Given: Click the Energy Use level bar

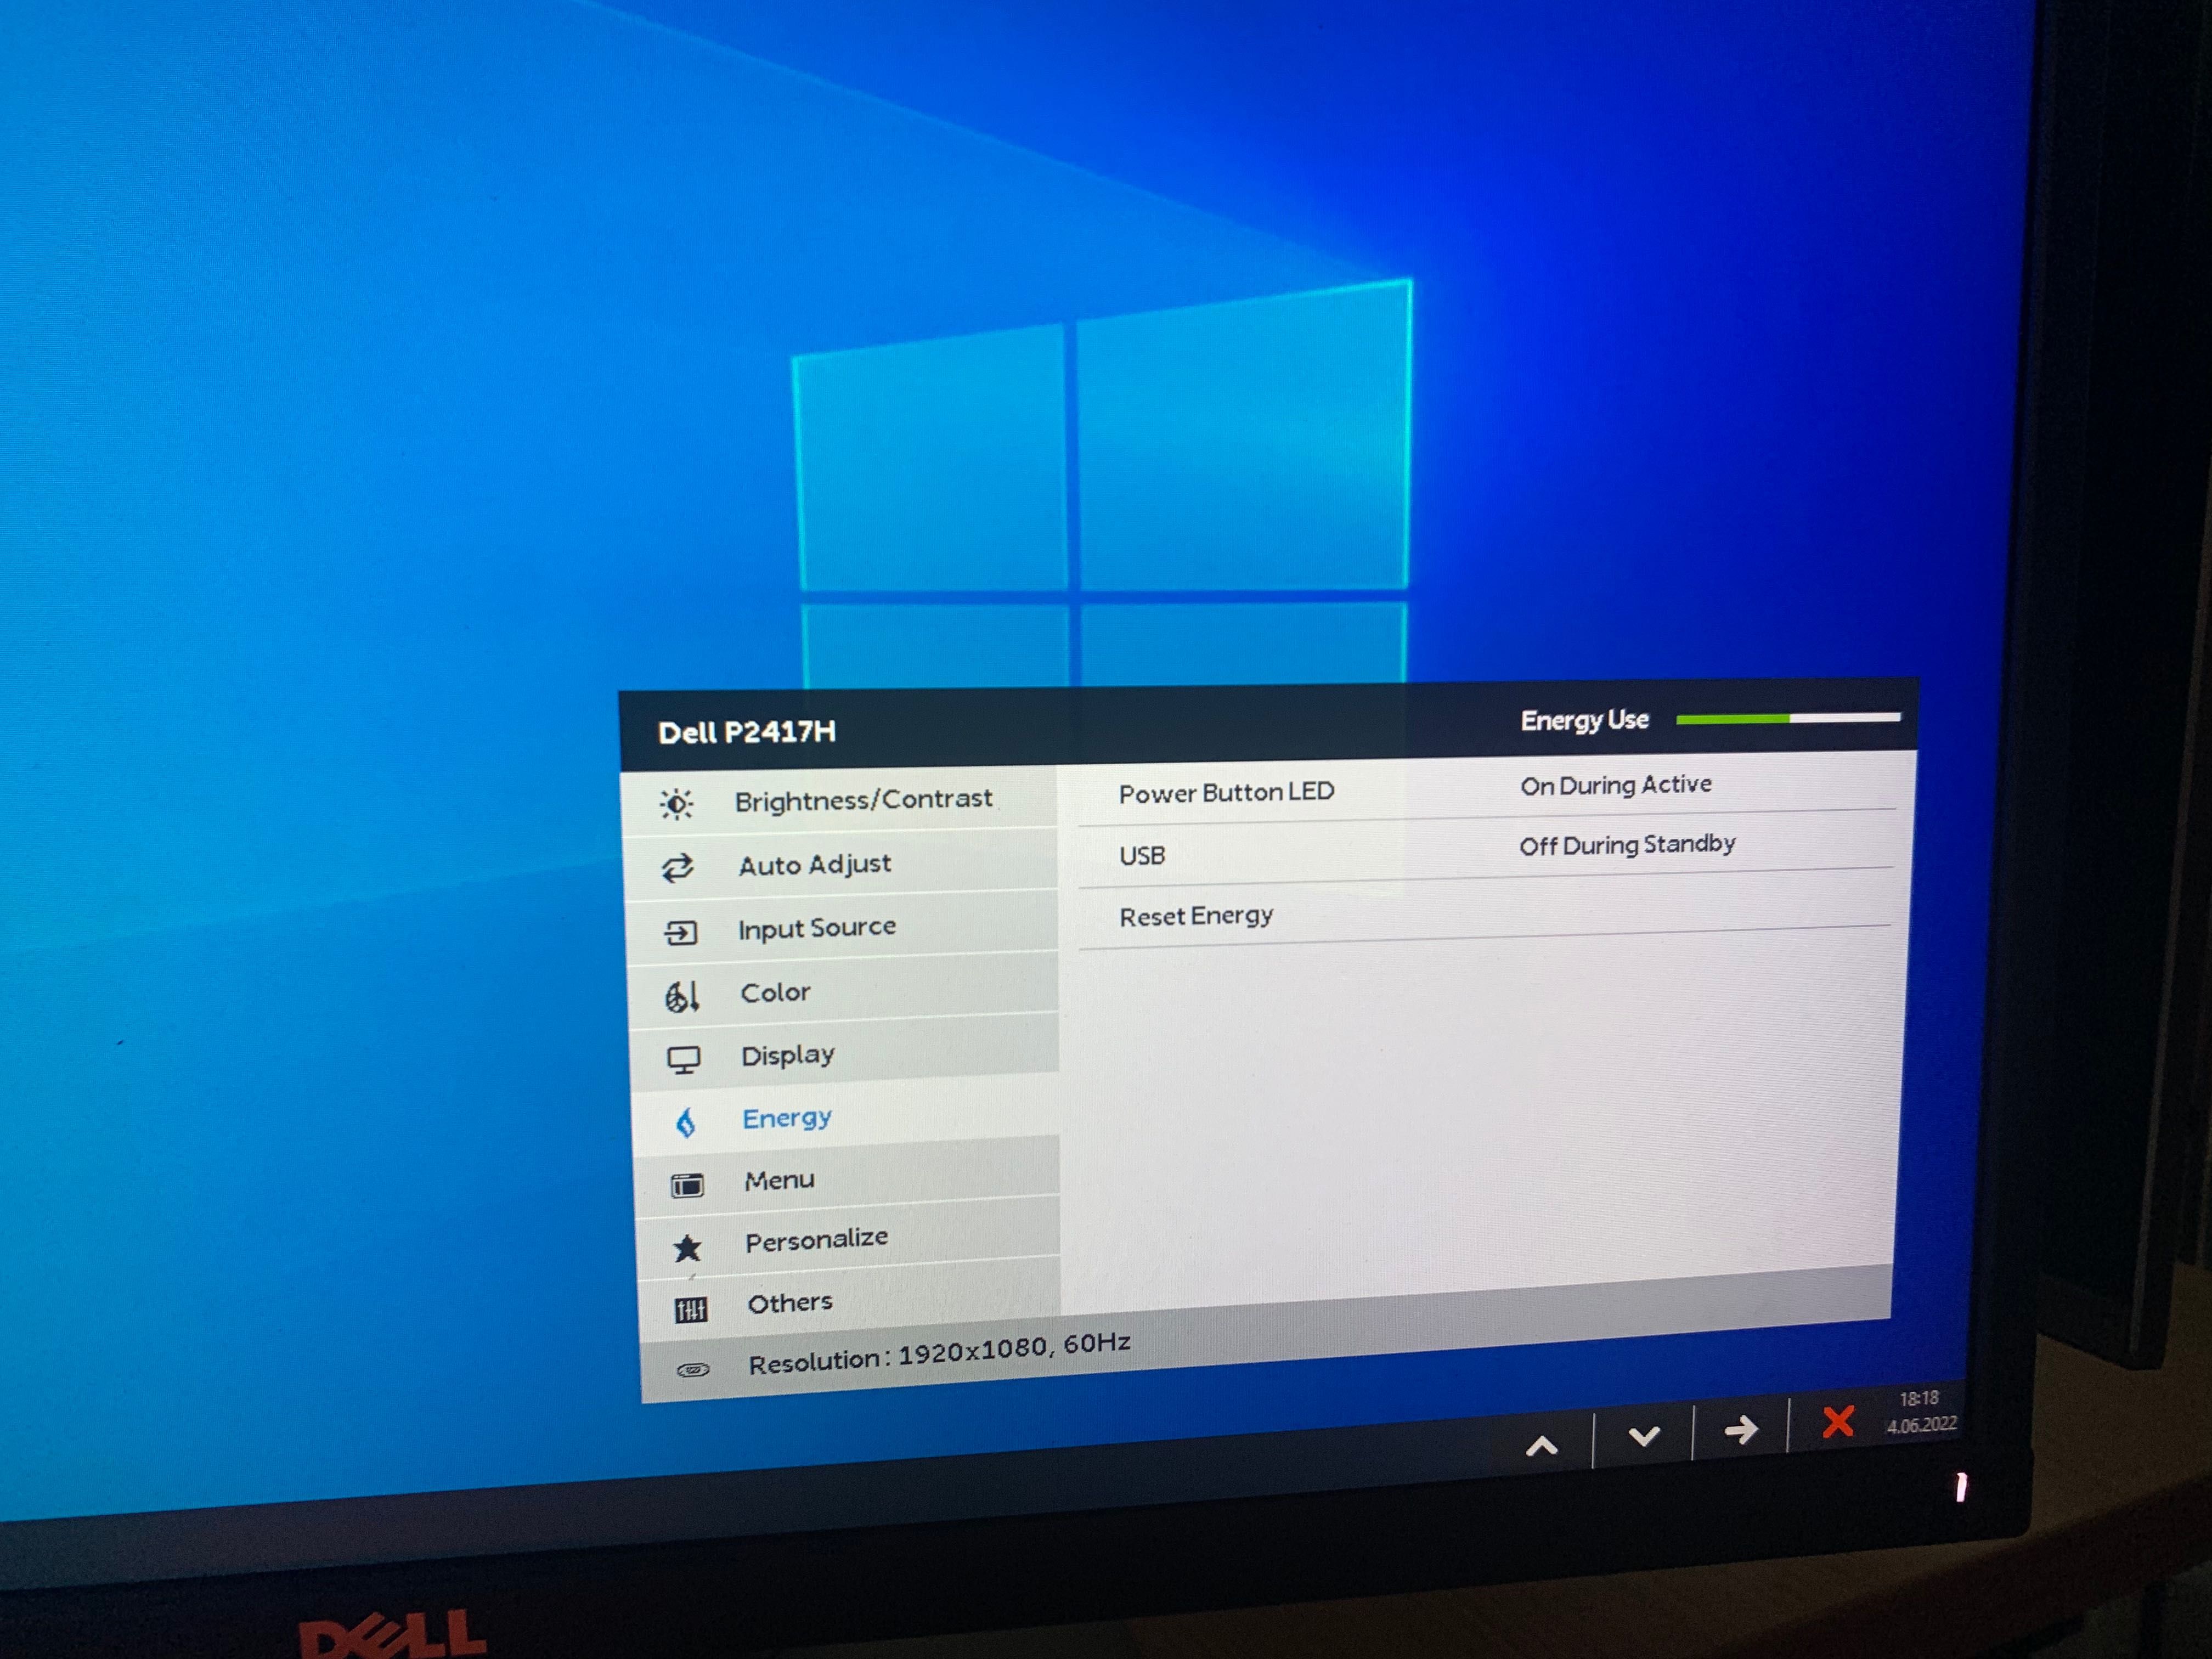Looking at the screenshot, I should [1788, 718].
